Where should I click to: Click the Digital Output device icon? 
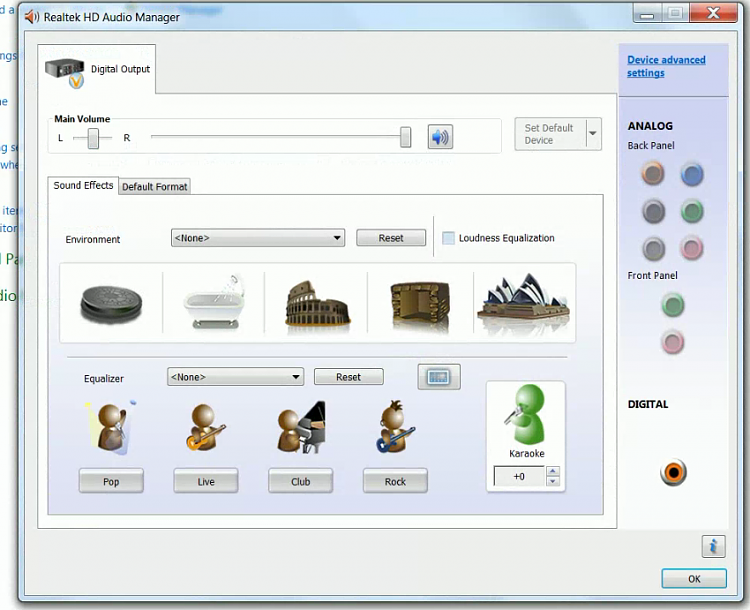point(65,72)
